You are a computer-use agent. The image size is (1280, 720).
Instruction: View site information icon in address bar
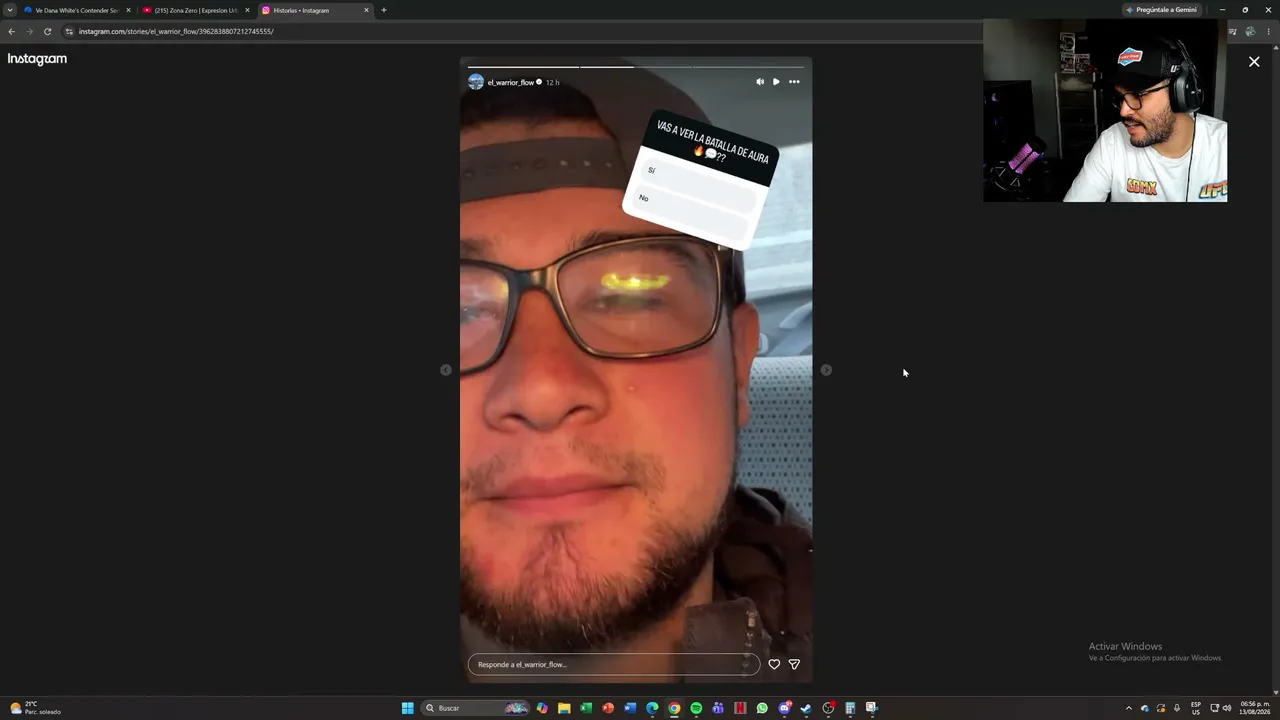69,31
